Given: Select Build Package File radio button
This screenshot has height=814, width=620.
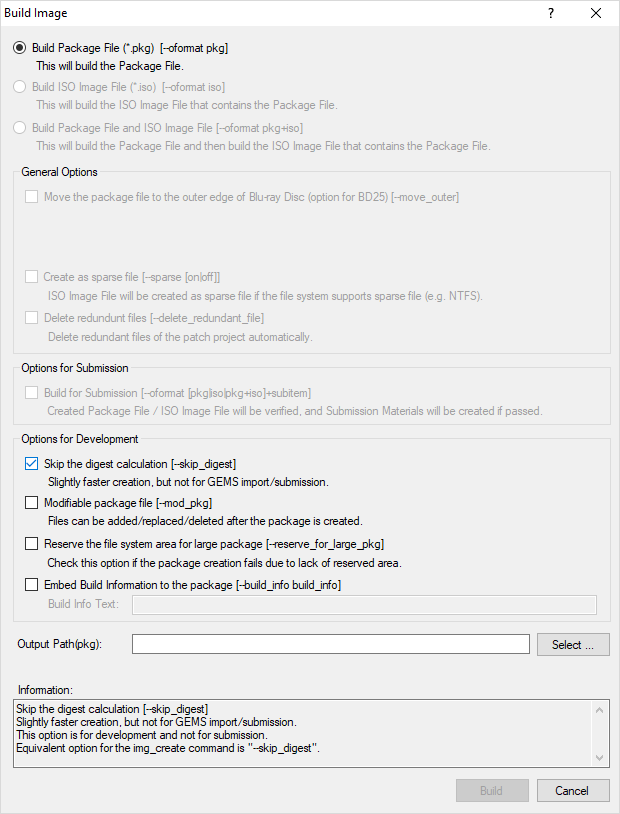Looking at the screenshot, I should tap(20, 48).
